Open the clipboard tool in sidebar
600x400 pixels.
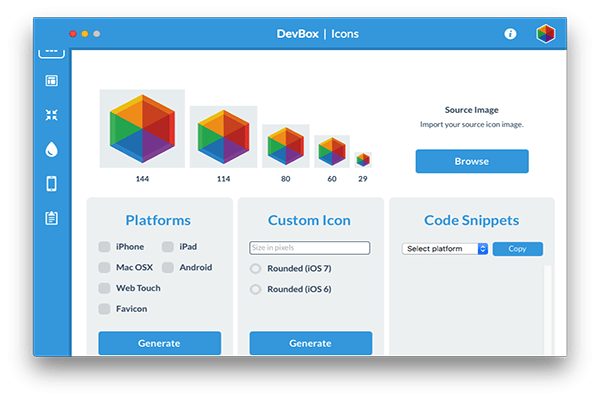tap(52, 218)
